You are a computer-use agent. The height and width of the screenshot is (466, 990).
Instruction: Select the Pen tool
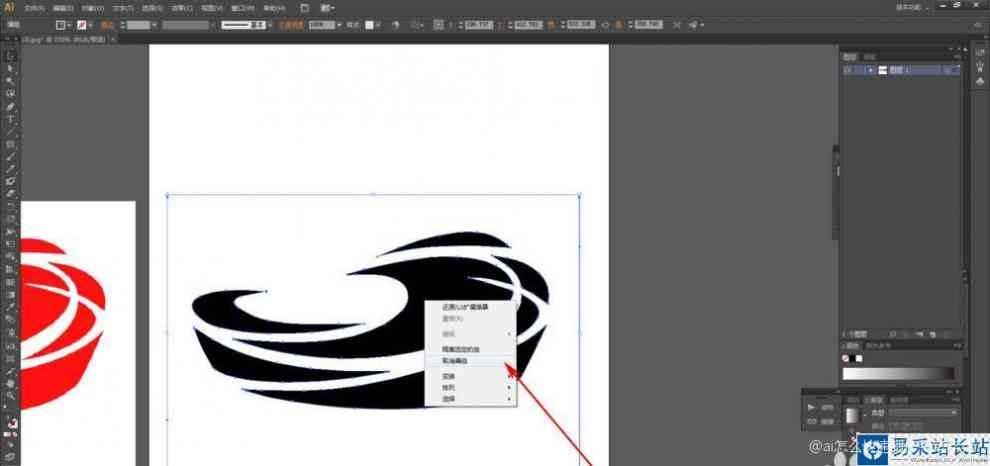click(x=10, y=106)
